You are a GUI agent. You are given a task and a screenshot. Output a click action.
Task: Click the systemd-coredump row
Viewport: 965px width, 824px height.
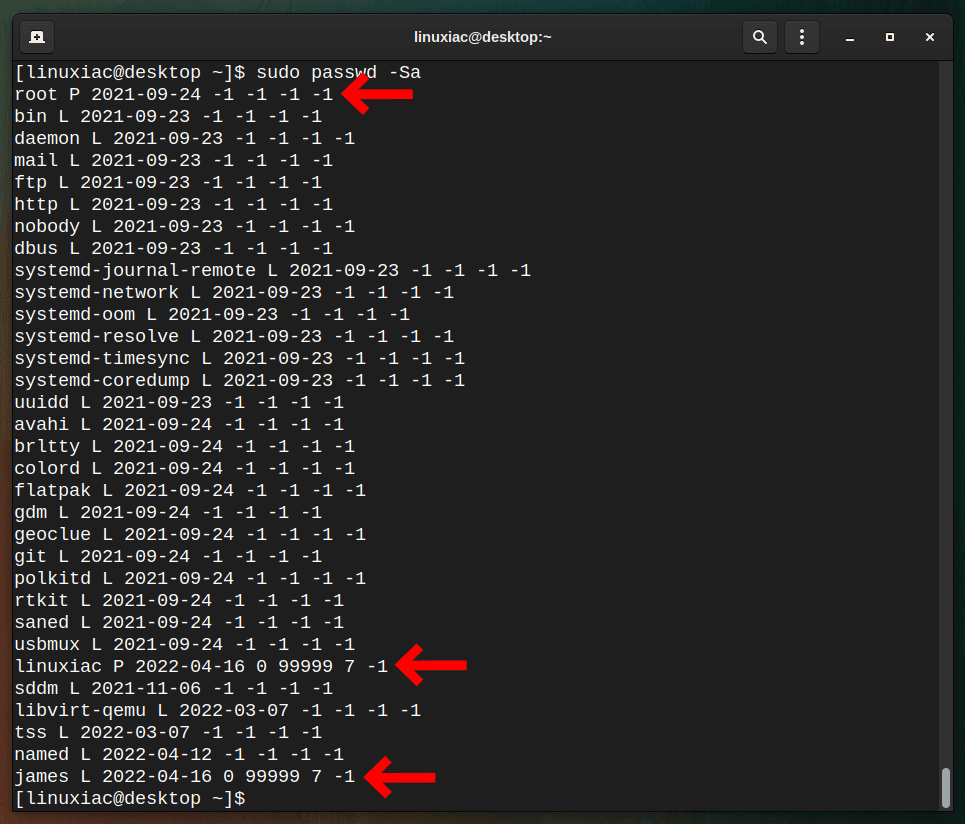[x=239, y=381]
